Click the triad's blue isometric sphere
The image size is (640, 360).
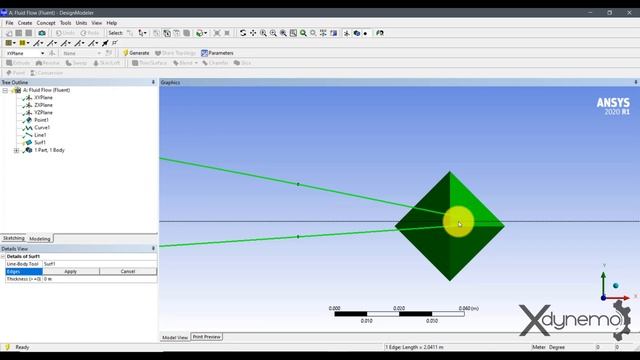[x=616, y=286]
